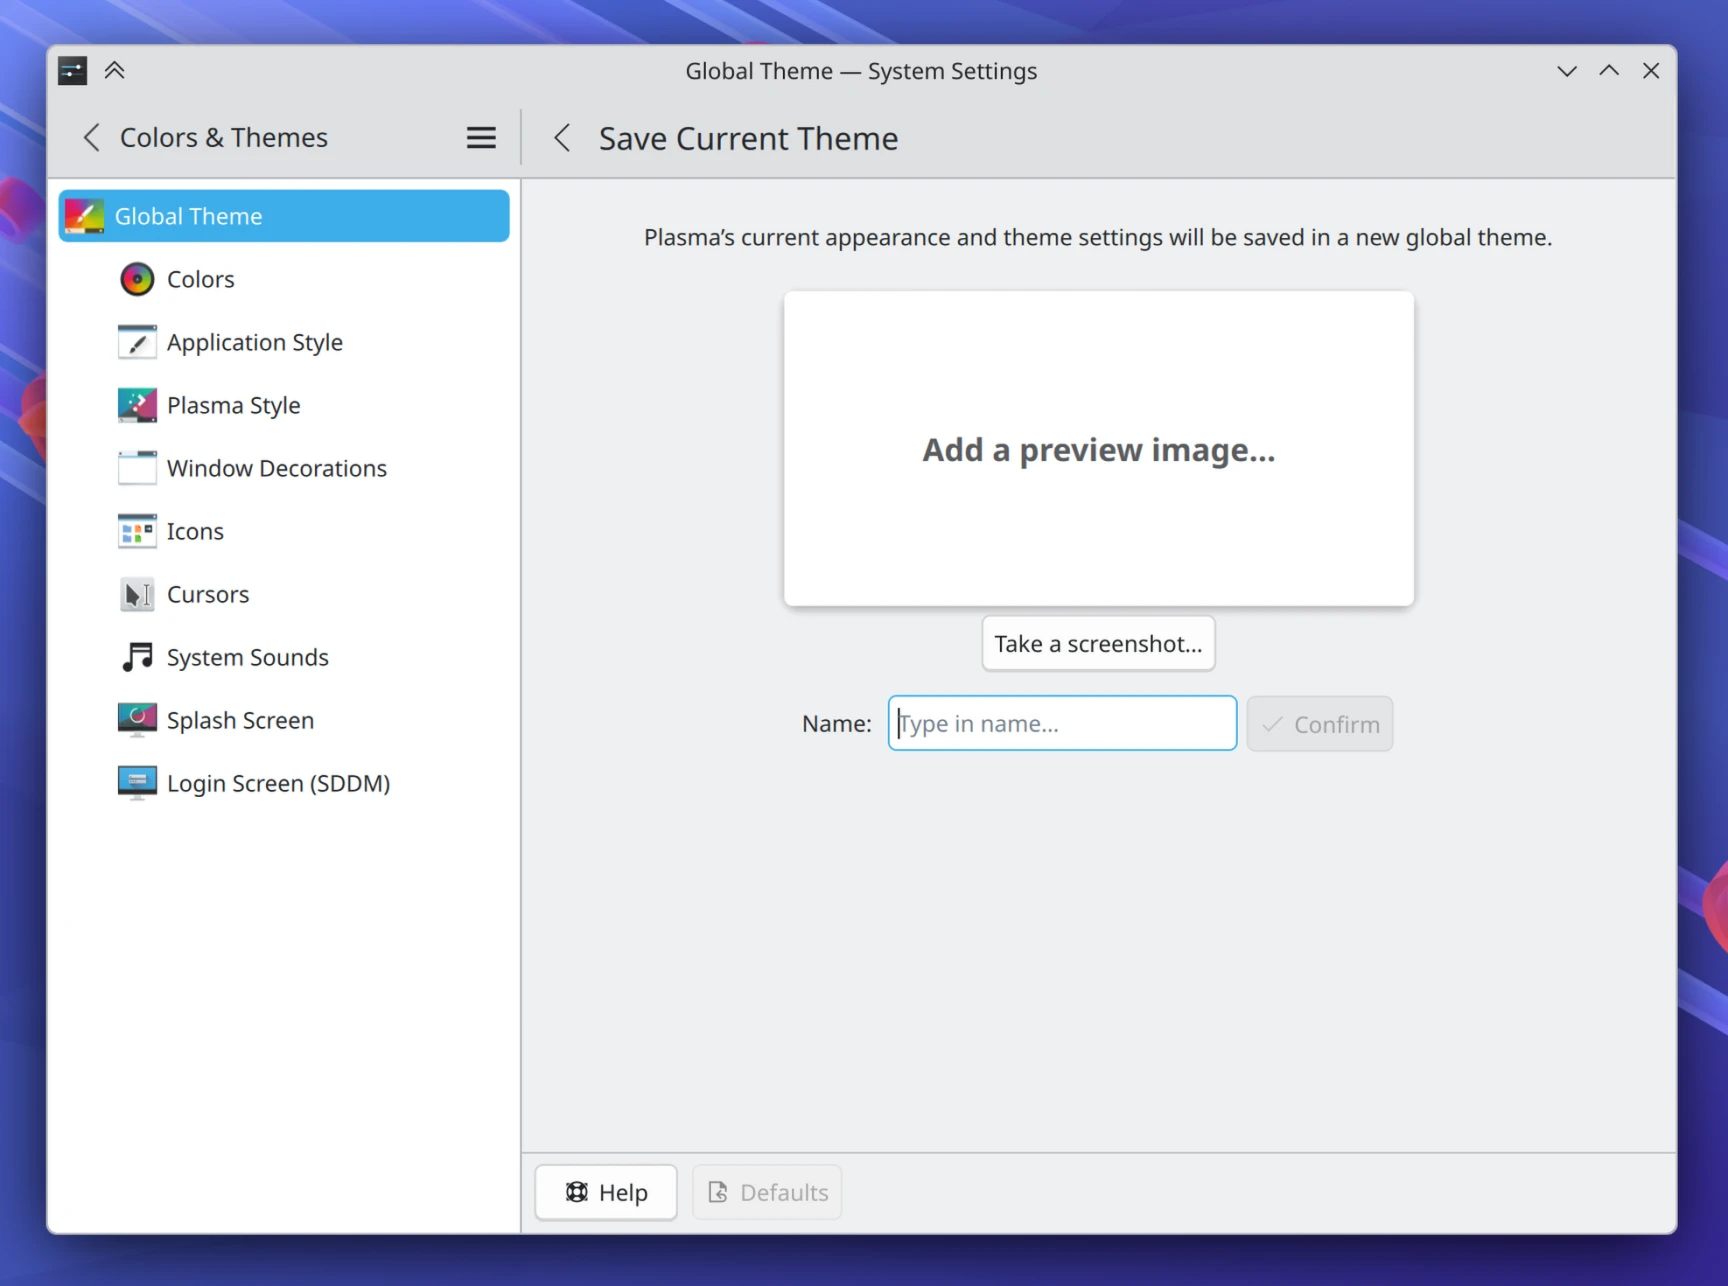Select the Global Theme sidebar entry
This screenshot has height=1286, width=1728.
pyautogui.click(x=188, y=216)
